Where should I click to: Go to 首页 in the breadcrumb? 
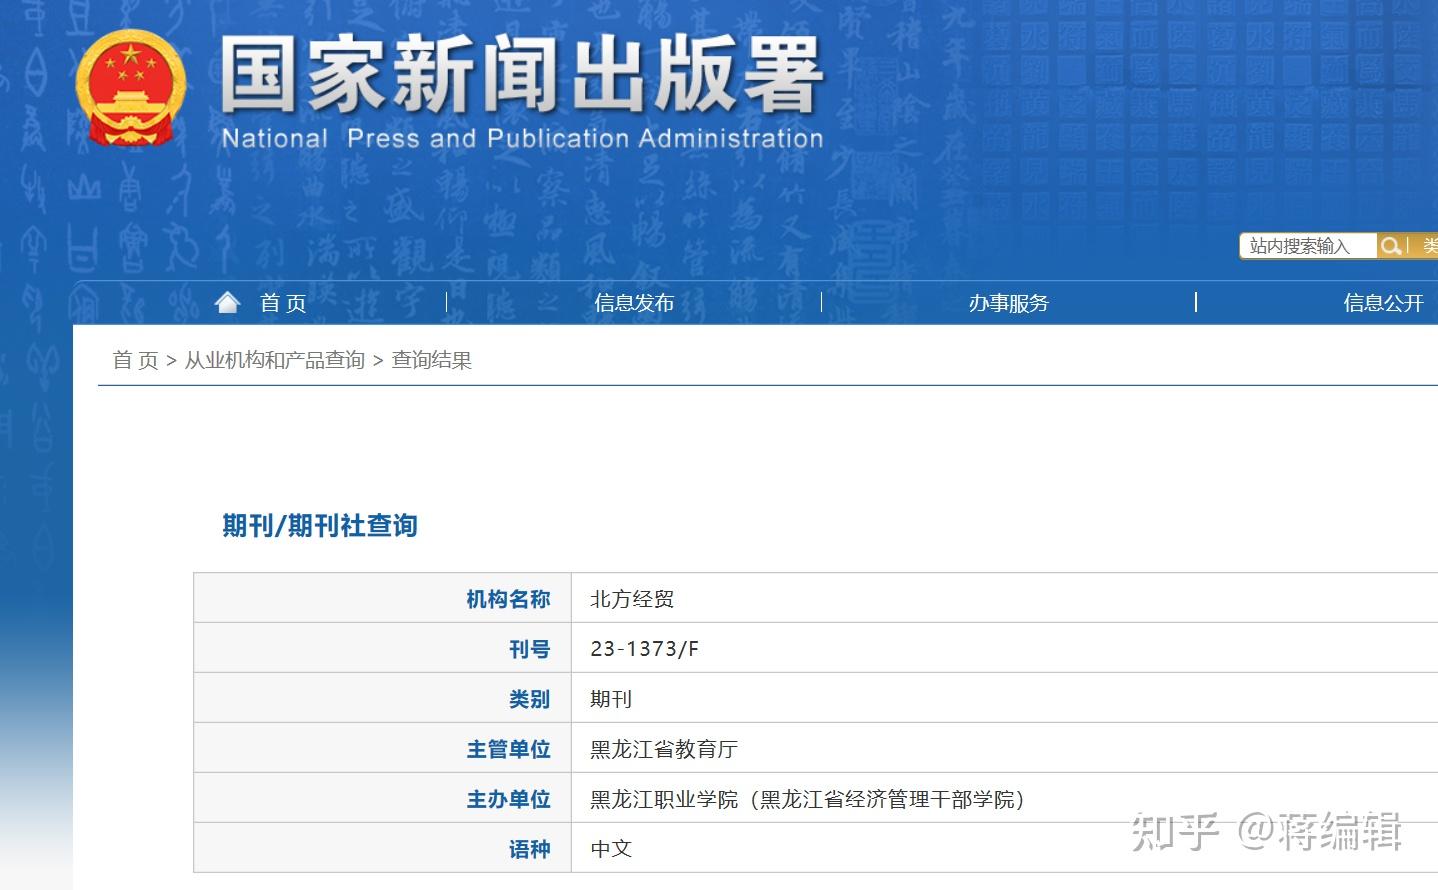[x=135, y=360]
